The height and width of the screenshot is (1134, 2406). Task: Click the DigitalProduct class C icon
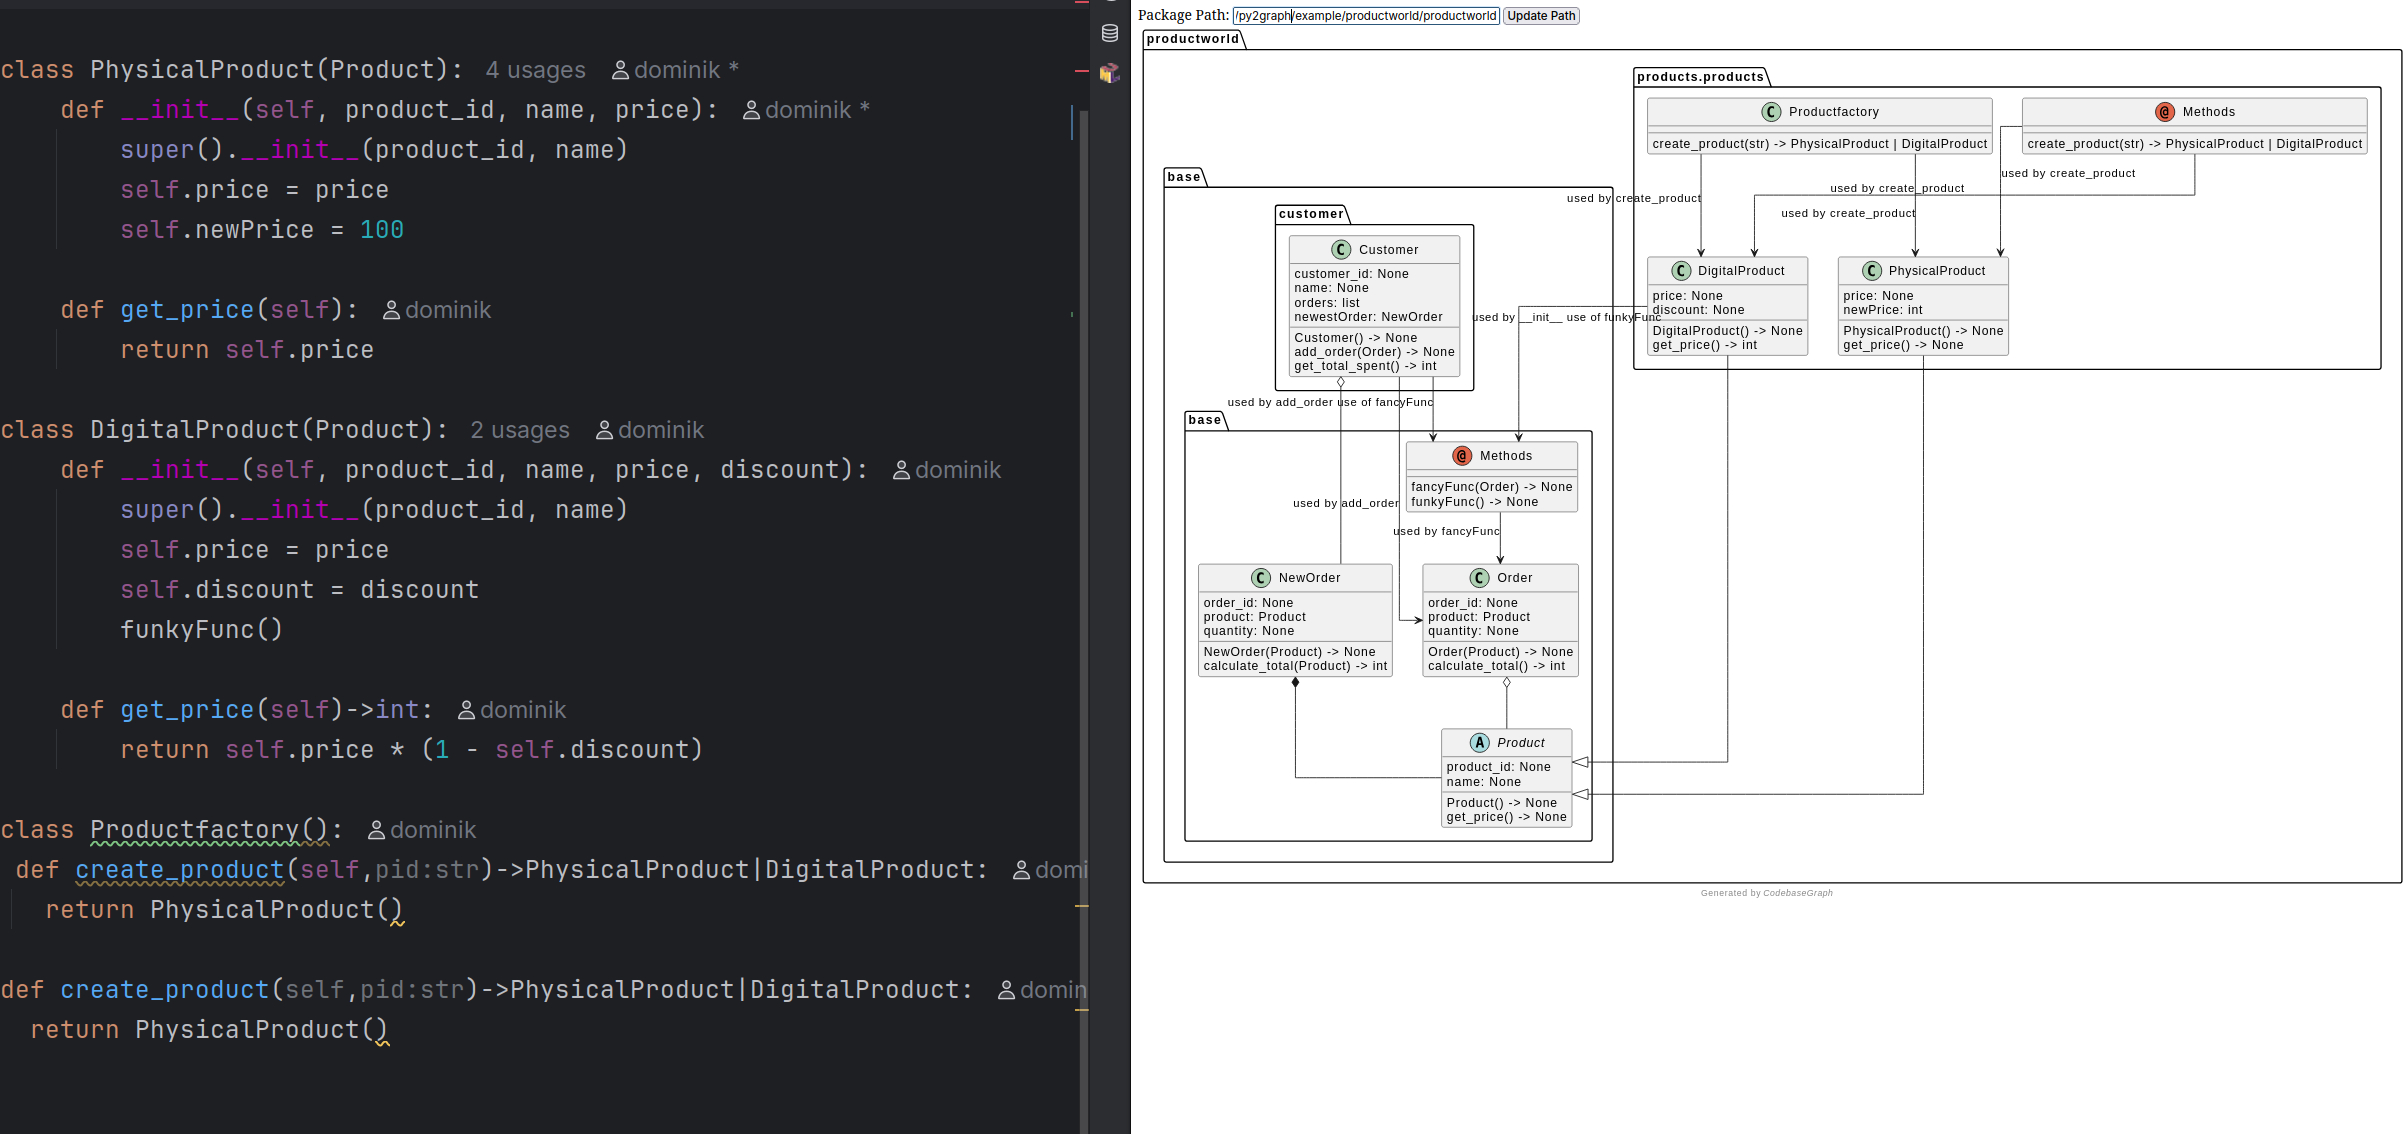click(1681, 271)
